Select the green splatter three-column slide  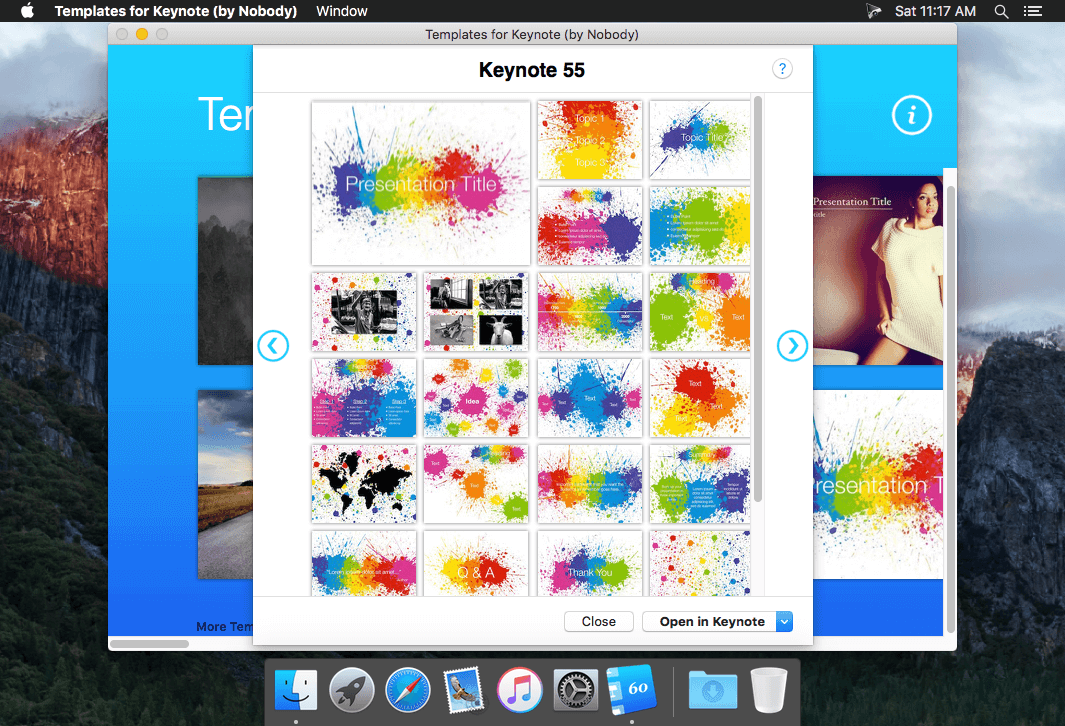point(700,484)
